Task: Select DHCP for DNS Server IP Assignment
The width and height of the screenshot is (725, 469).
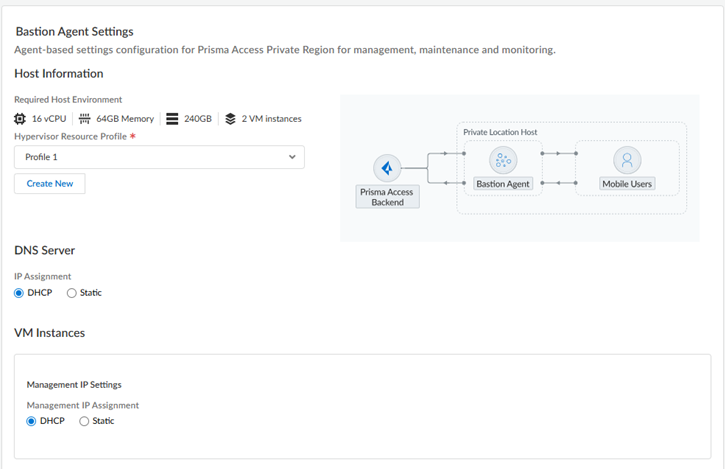Action: pos(20,293)
